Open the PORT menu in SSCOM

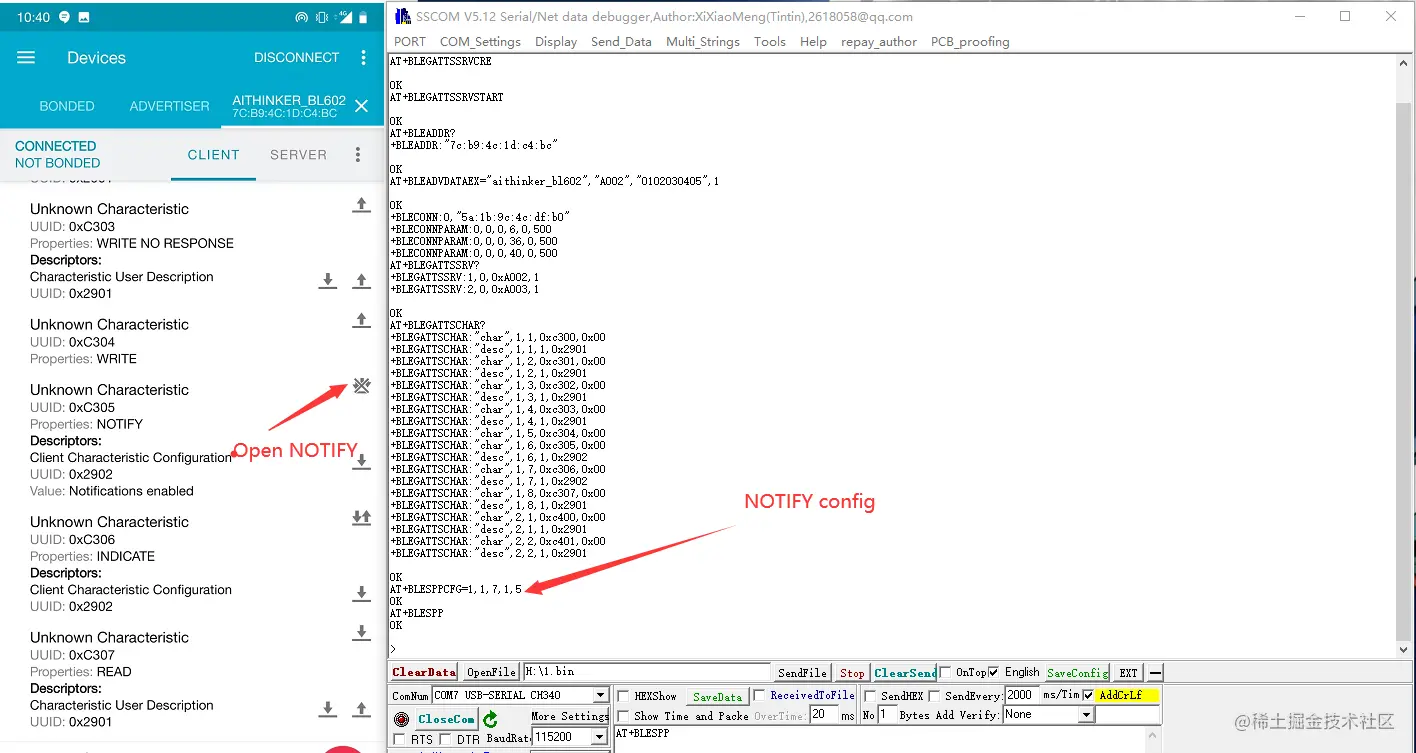click(410, 42)
